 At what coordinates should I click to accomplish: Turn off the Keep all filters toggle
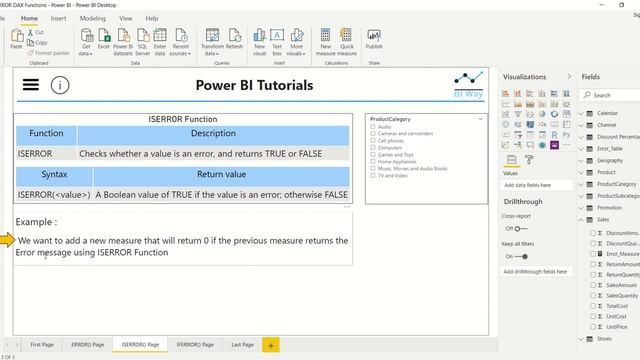(x=521, y=256)
